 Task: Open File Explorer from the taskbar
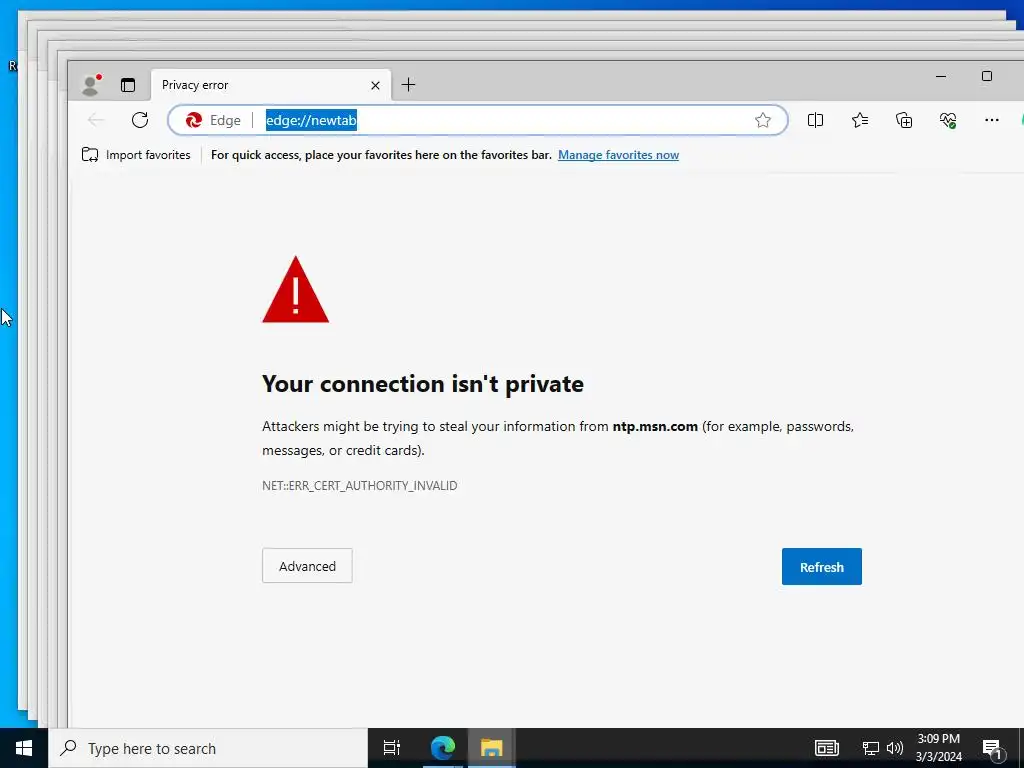tap(491, 748)
